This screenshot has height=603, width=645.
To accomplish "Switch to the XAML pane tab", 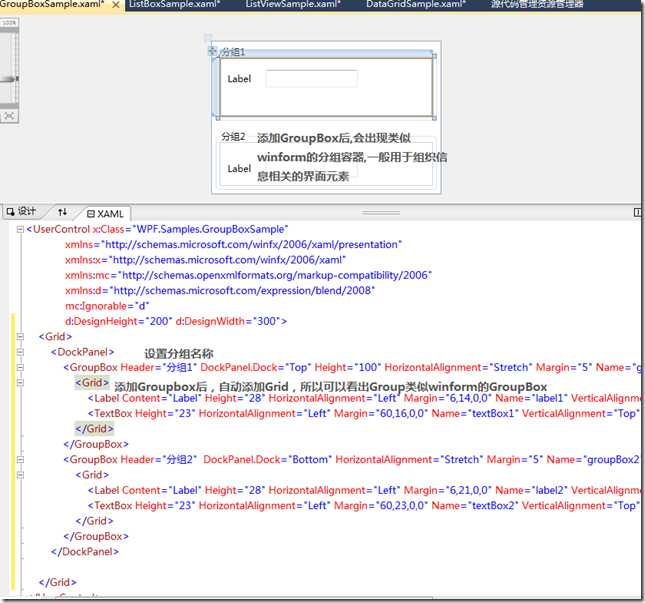I will click(x=105, y=213).
